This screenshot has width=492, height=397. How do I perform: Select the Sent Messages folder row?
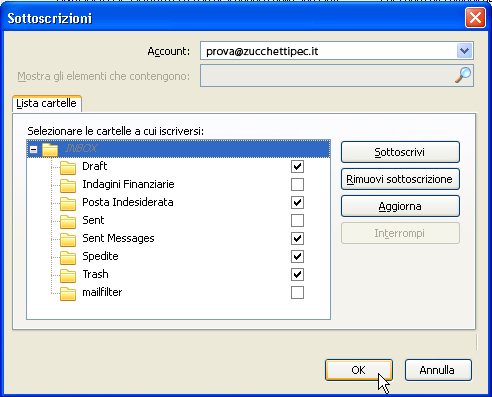pos(178,238)
